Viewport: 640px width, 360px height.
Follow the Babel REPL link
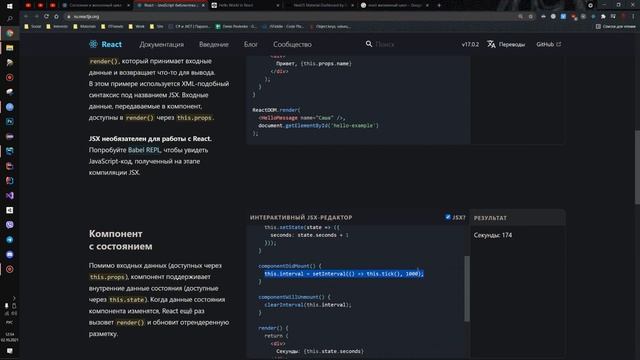click(x=144, y=150)
